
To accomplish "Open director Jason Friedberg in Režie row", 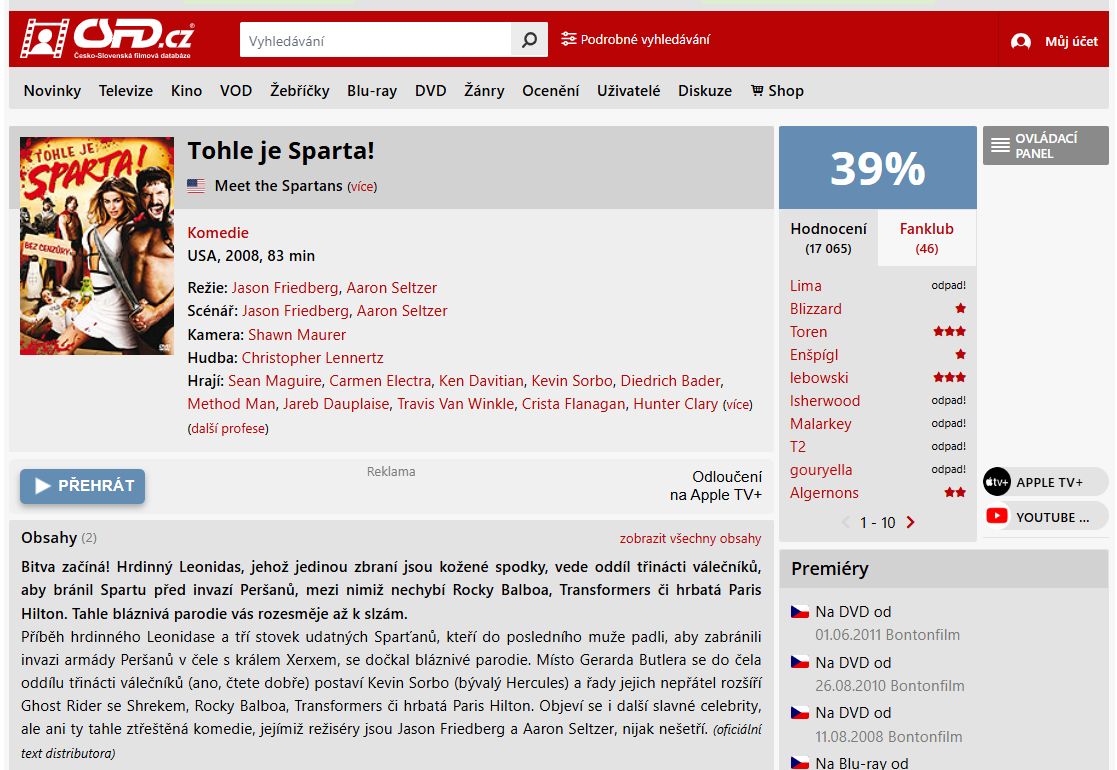I will pos(285,288).
